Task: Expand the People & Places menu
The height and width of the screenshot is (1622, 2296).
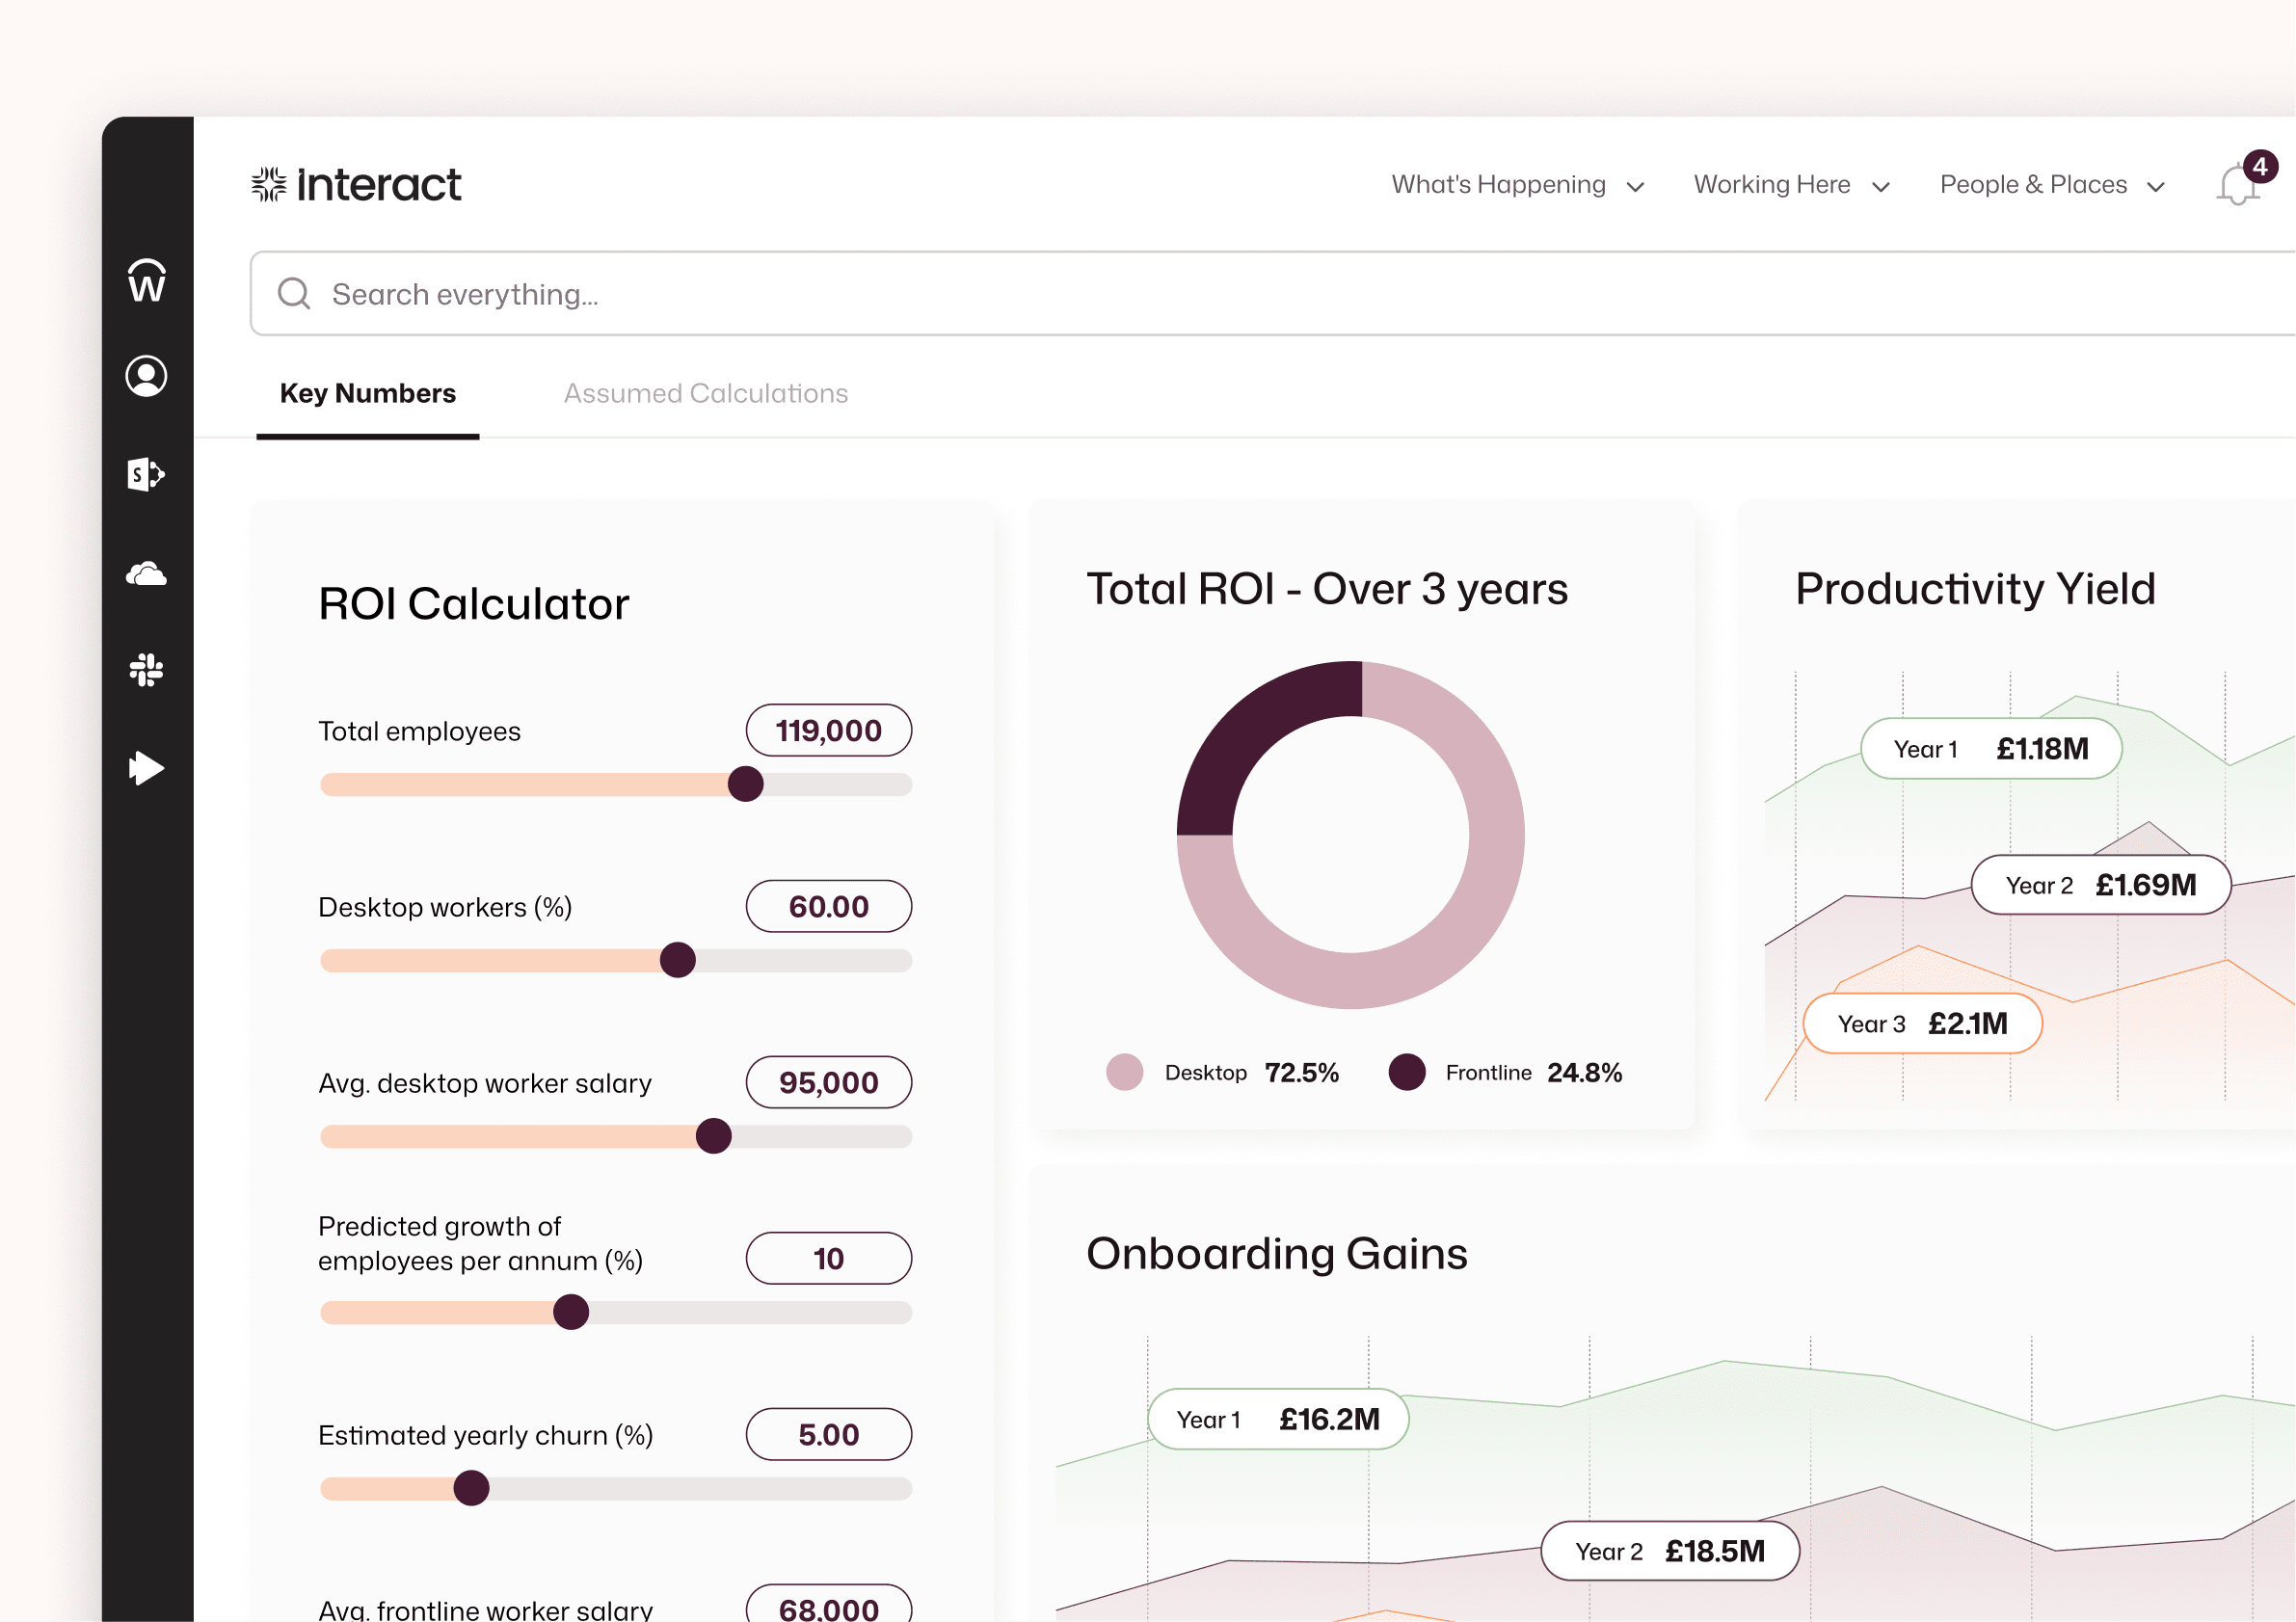Action: point(2052,185)
